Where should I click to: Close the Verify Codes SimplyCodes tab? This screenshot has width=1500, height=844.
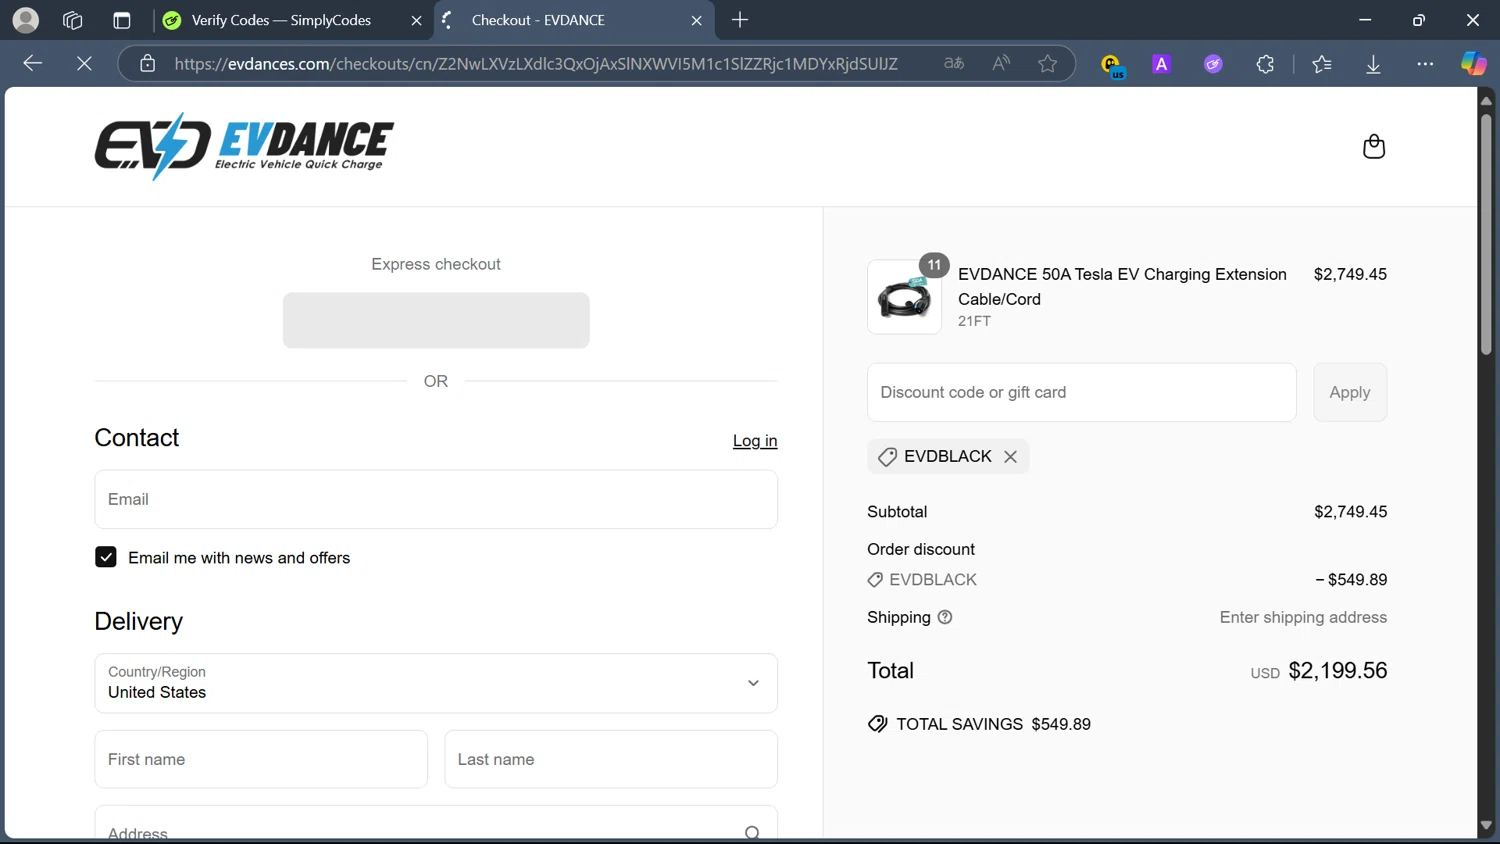pyautogui.click(x=417, y=20)
